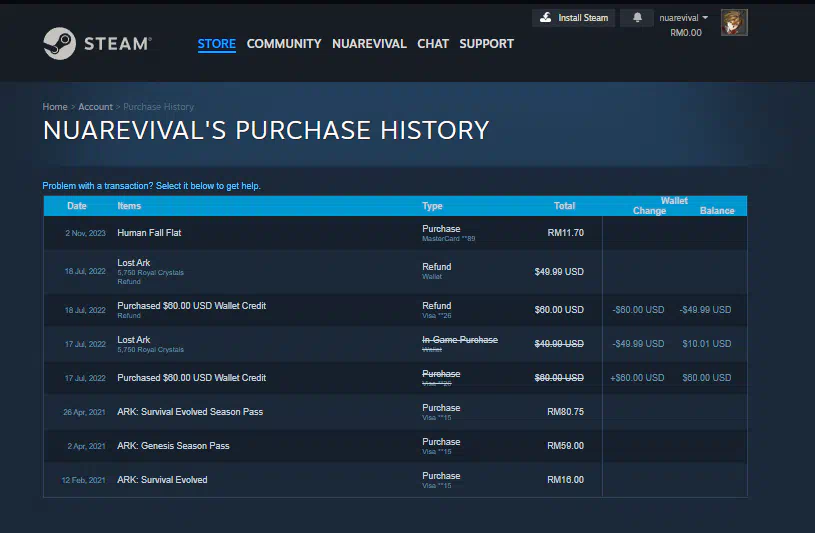The width and height of the screenshot is (815, 533).
Task: Select the ARK: Survival Evolved 12 Feb row
Action: 395,480
